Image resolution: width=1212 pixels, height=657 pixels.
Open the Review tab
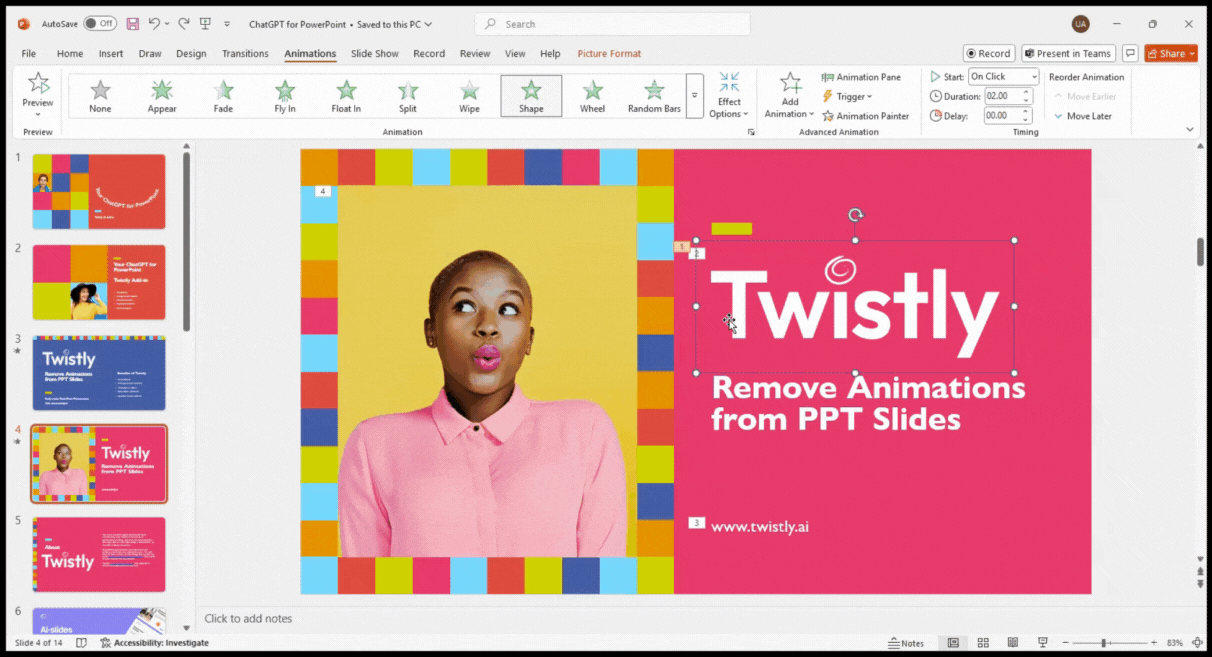475,54
